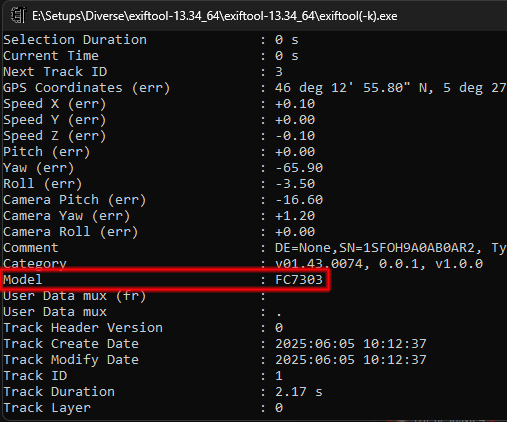
Task: Click the Category firmware version value
Action: (379, 264)
